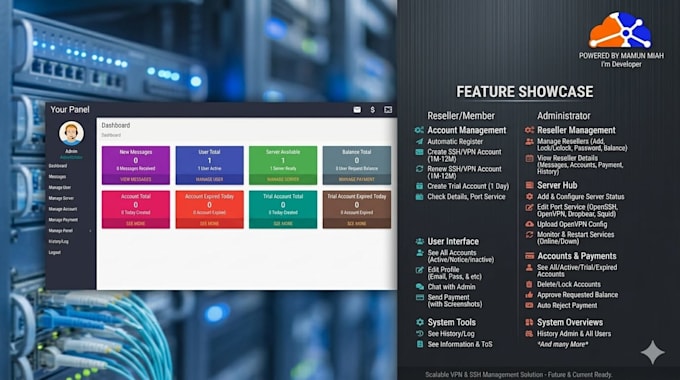This screenshot has width=680, height=380.
Task: Click the gears icon beside Account Management
Action: click(419, 130)
